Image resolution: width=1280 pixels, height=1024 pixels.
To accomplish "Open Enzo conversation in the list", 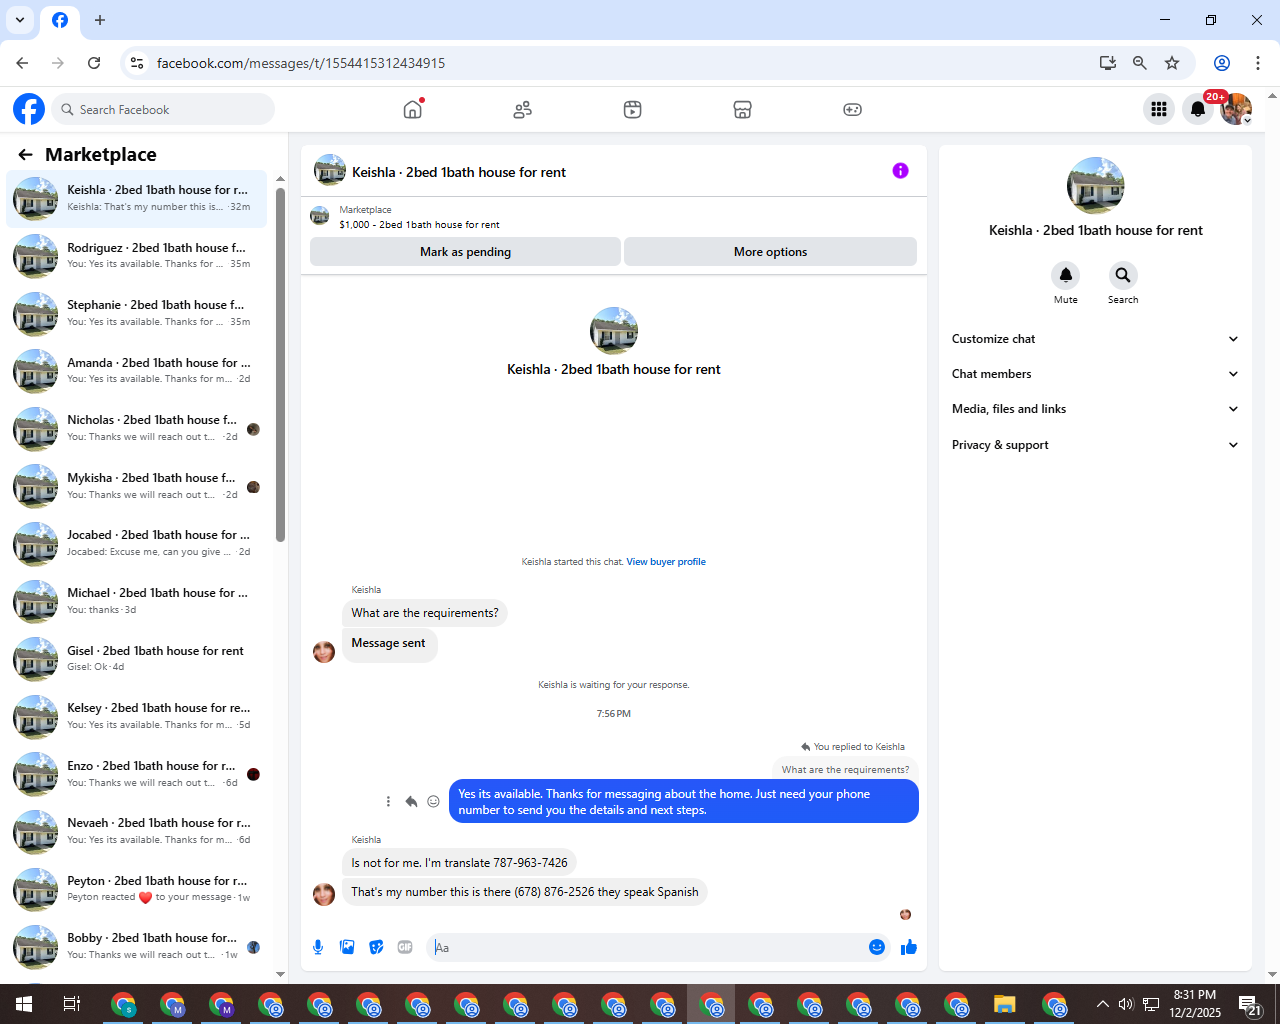I will (136, 775).
